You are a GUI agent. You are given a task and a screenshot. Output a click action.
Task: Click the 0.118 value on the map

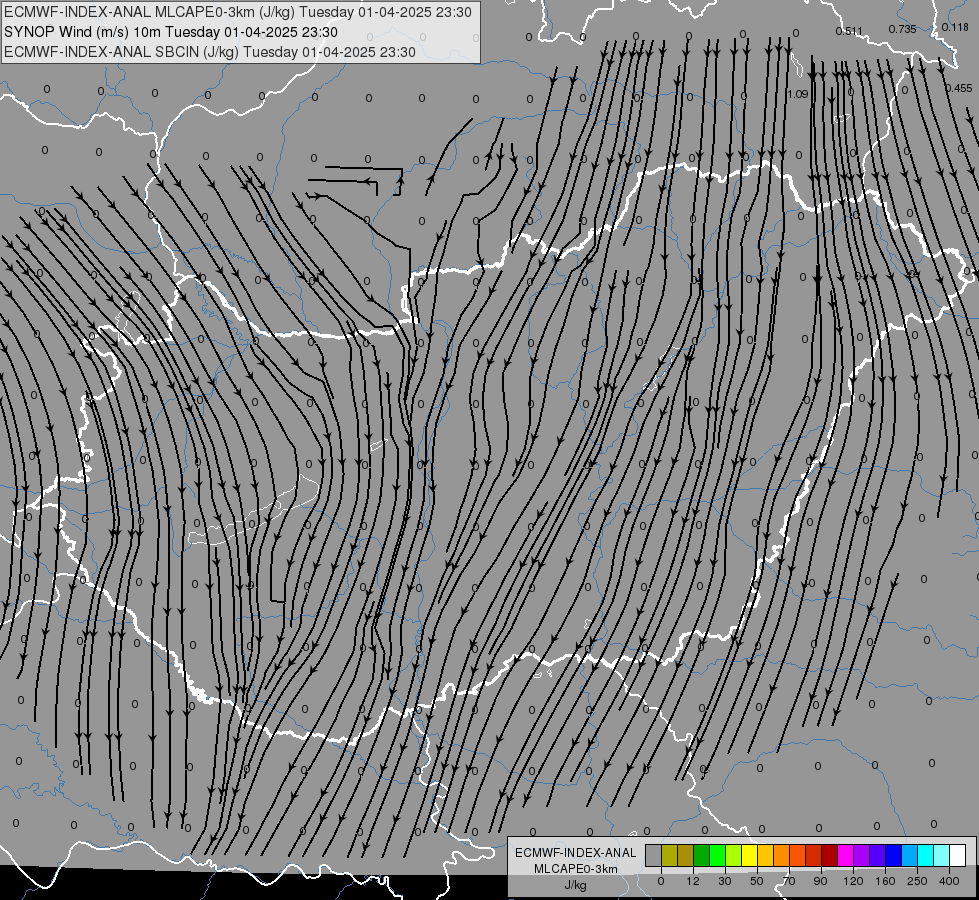pyautogui.click(x=955, y=27)
